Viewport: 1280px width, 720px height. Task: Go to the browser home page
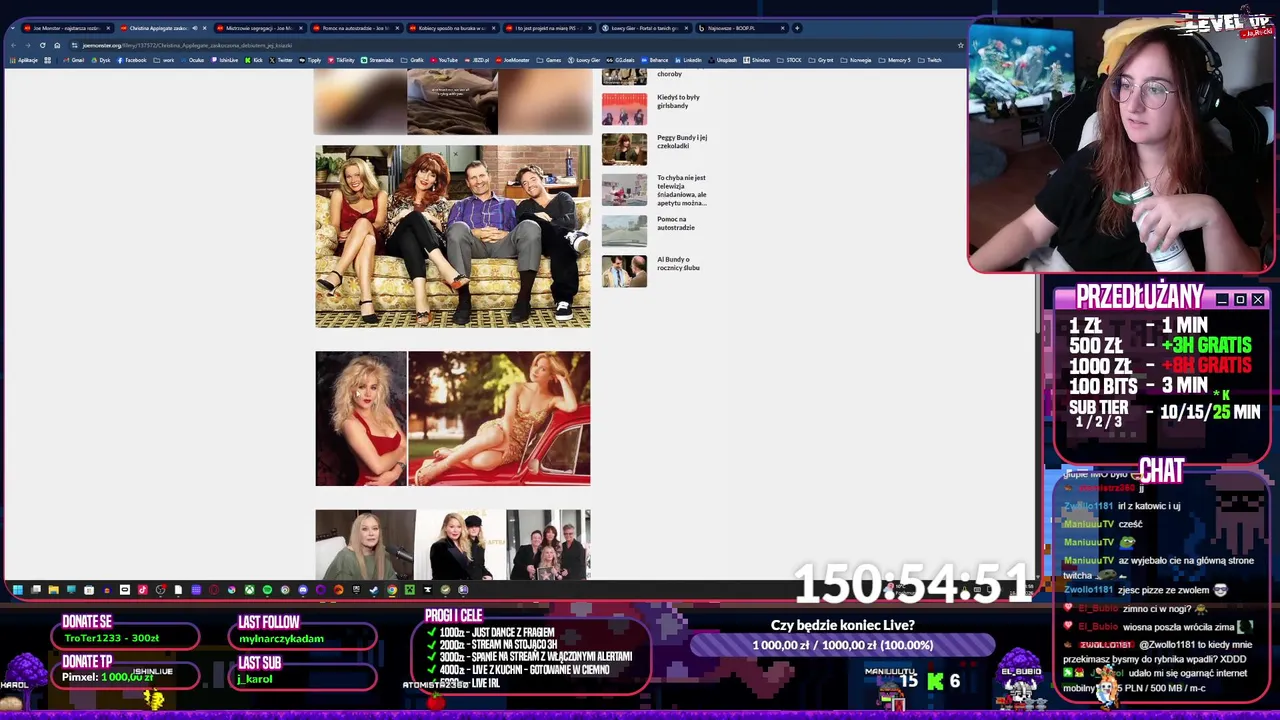click(x=57, y=45)
